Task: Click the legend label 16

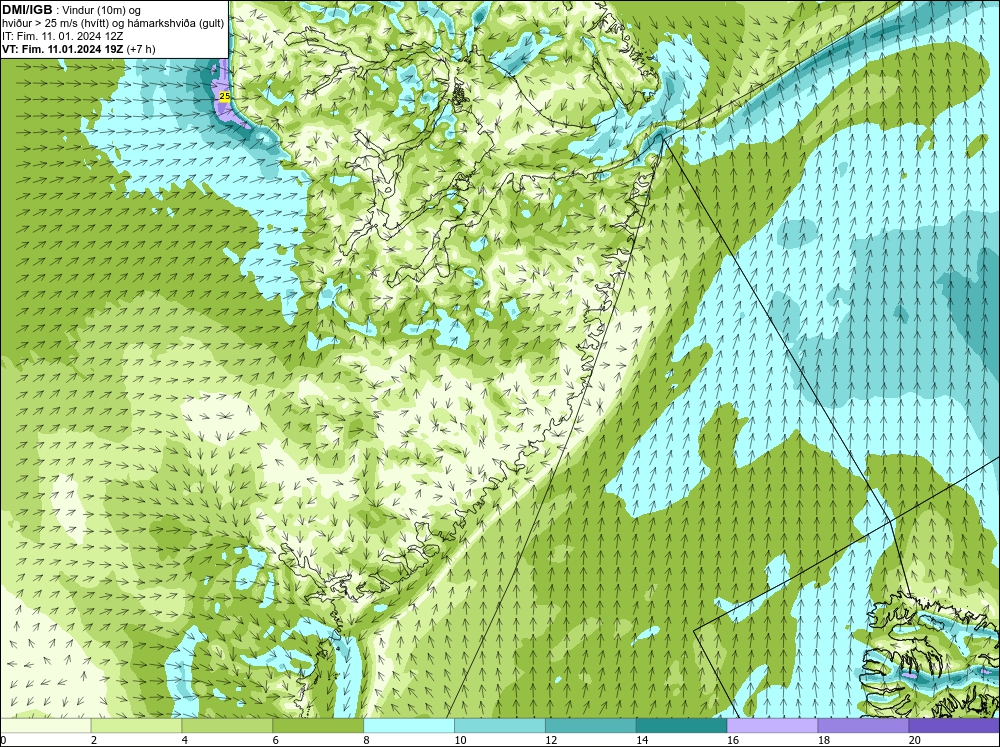Action: 733,740
